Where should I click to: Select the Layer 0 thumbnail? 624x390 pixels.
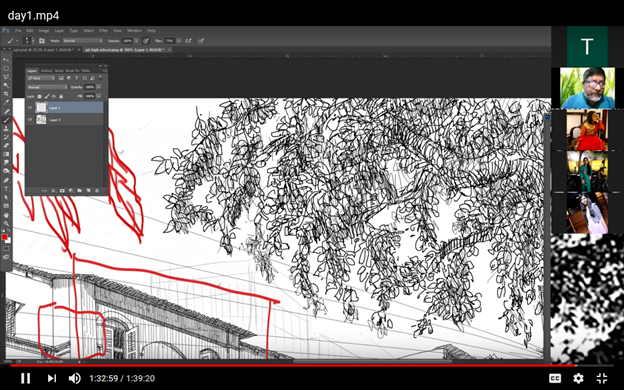pos(41,119)
